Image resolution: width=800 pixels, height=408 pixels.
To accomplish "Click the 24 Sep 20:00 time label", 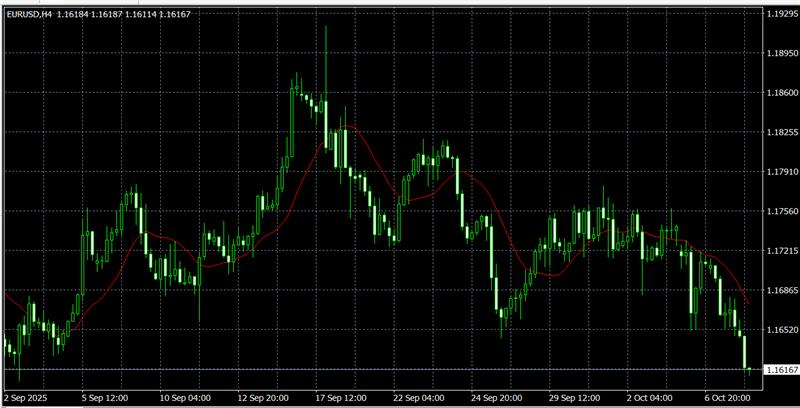I will click(x=497, y=397).
